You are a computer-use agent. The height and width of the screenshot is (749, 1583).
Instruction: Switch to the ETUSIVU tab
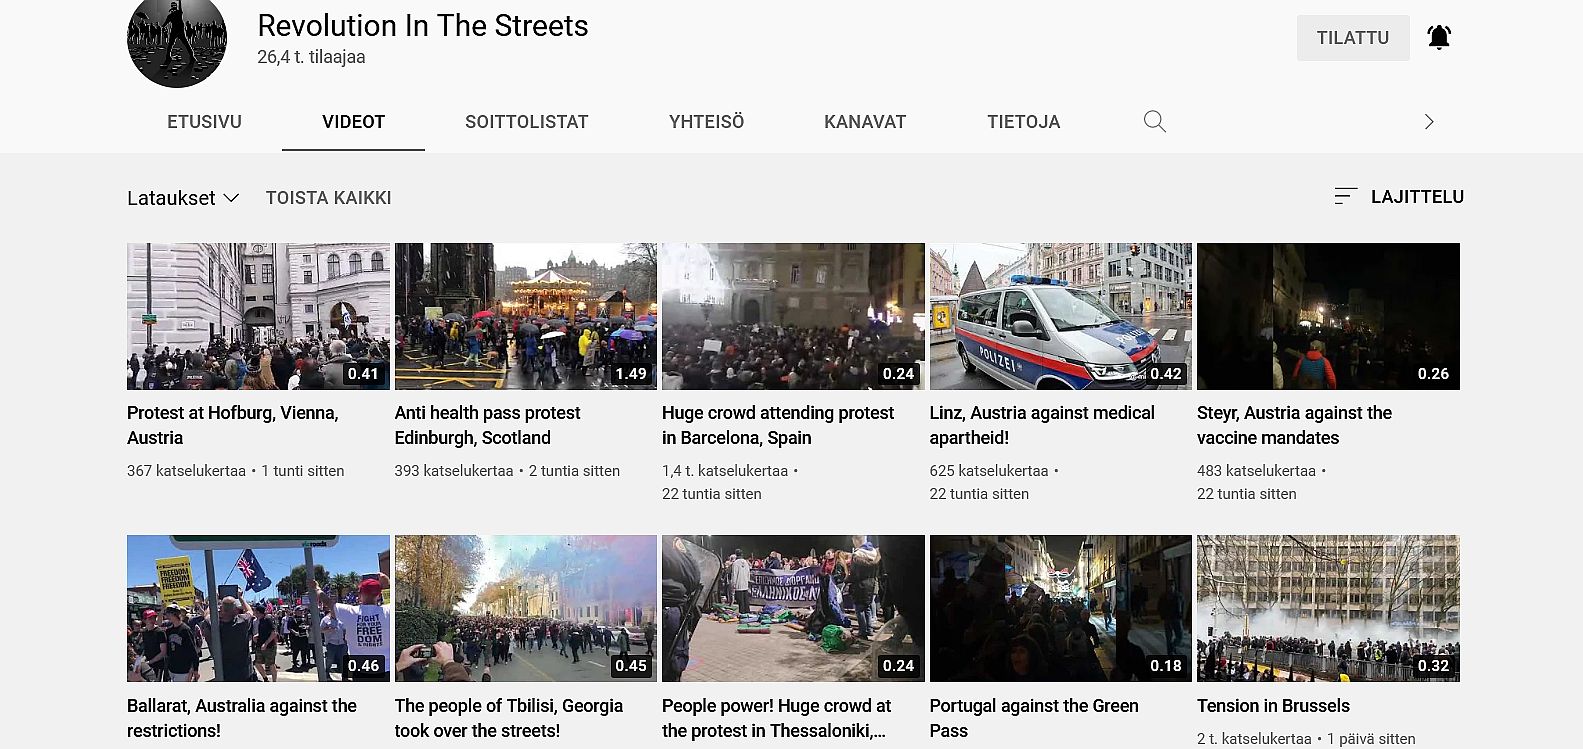[x=204, y=122]
